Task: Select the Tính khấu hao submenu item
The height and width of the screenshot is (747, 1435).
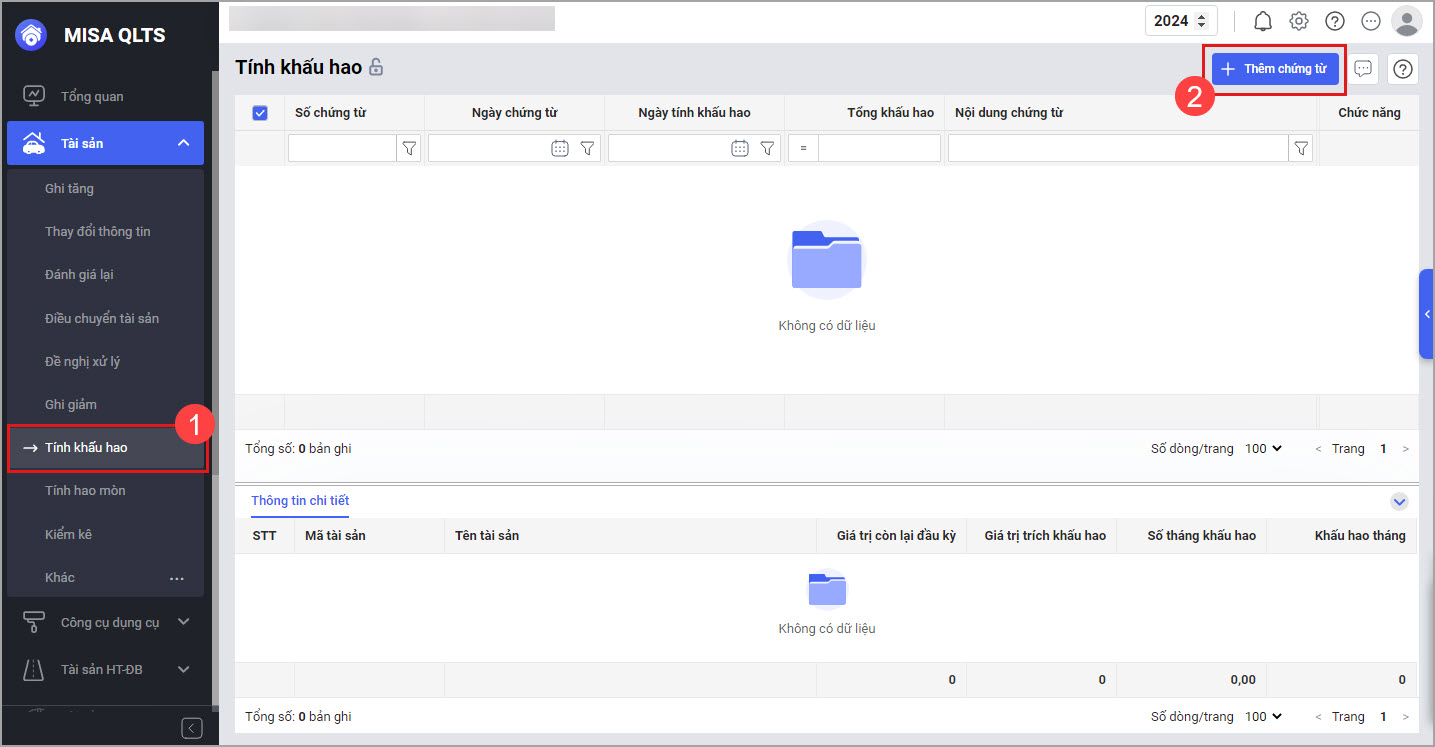Action: click(x=107, y=448)
